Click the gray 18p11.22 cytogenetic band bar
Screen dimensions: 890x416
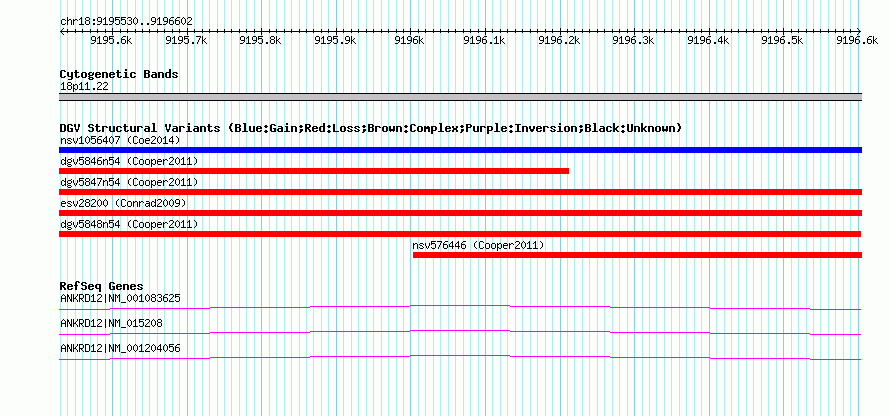tap(460, 97)
